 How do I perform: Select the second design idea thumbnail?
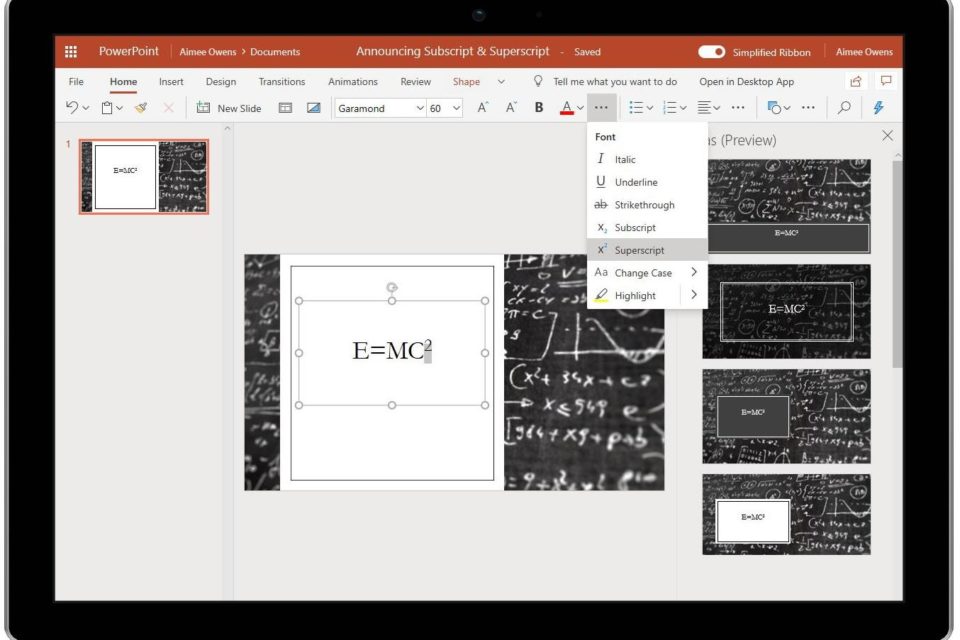pos(786,311)
